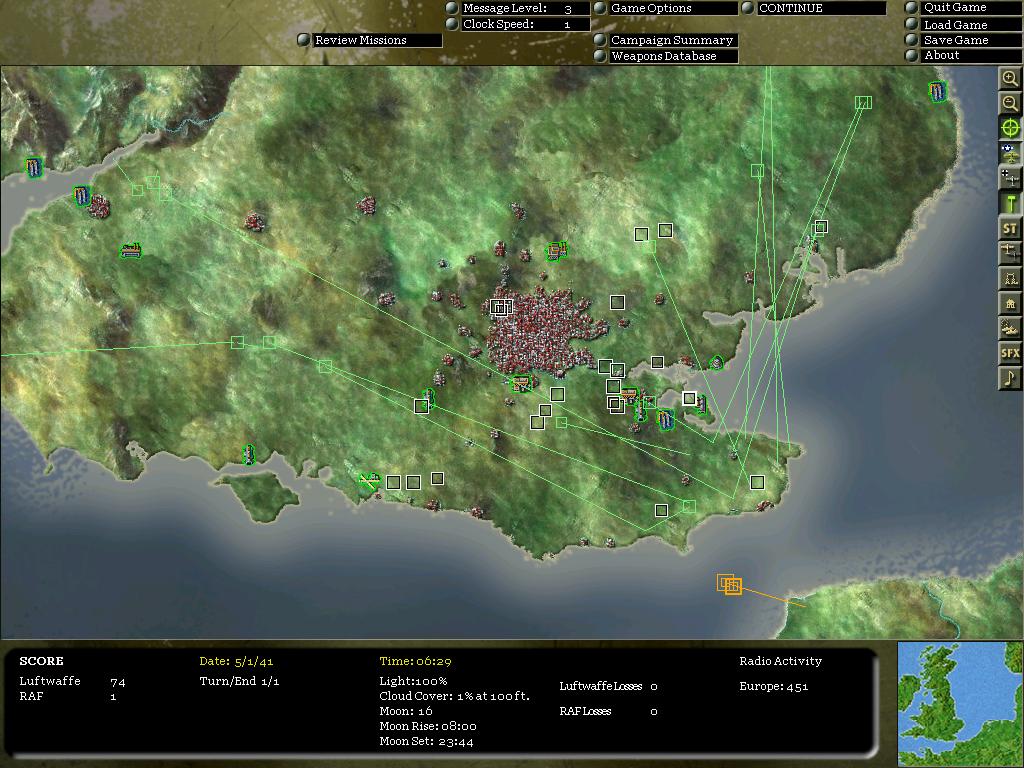Click the Luftwaffe score value 74
1024x768 pixels.
coord(118,681)
